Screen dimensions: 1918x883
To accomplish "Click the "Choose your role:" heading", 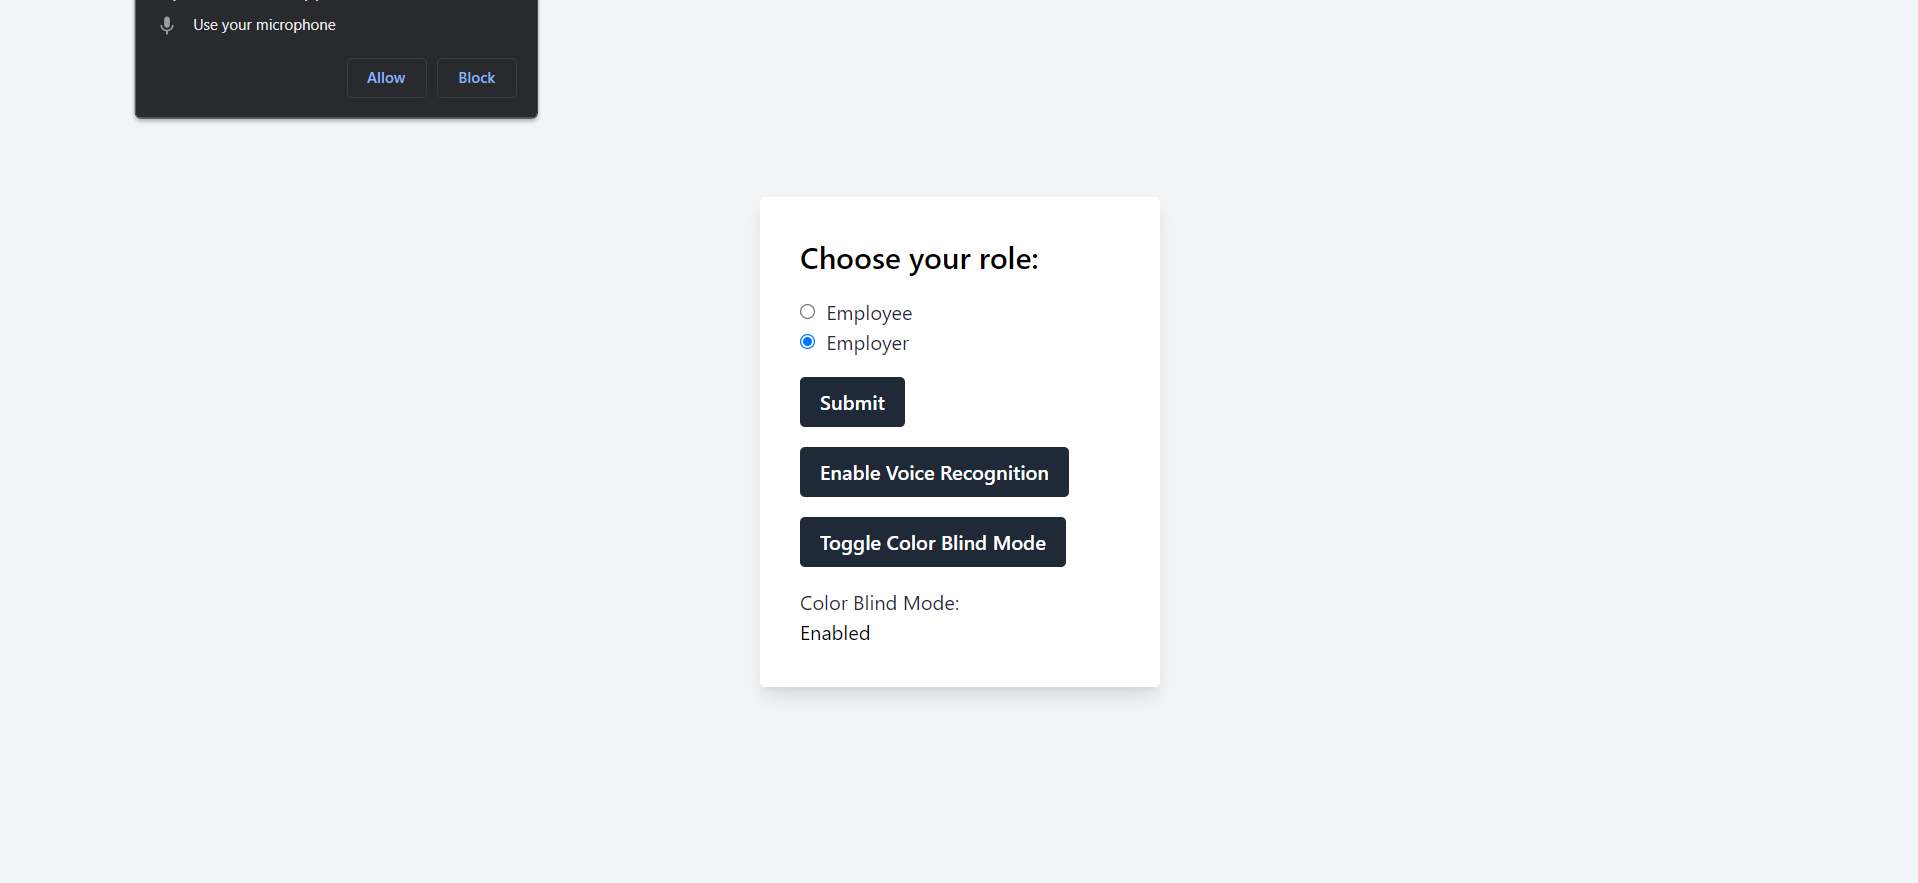I will click(x=919, y=259).
